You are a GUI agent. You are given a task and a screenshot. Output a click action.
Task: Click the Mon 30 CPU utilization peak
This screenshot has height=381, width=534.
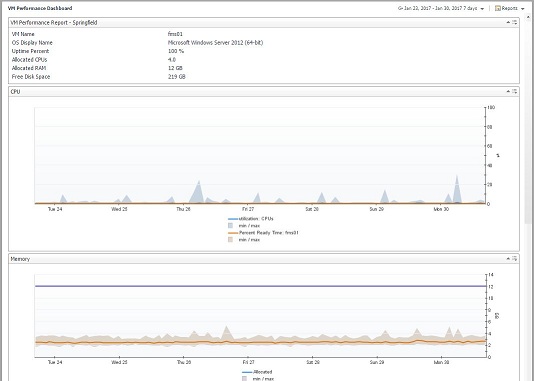click(457, 191)
